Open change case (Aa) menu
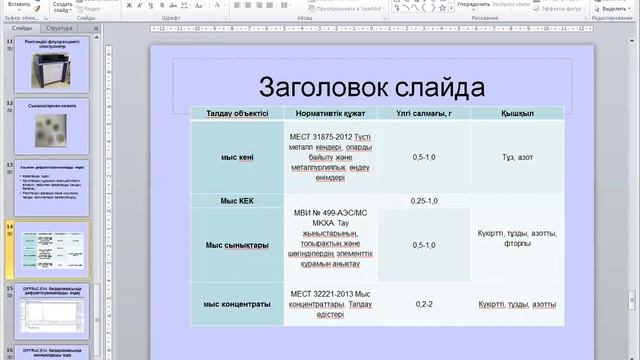This screenshot has width=640, height=360. tap(199, 6)
